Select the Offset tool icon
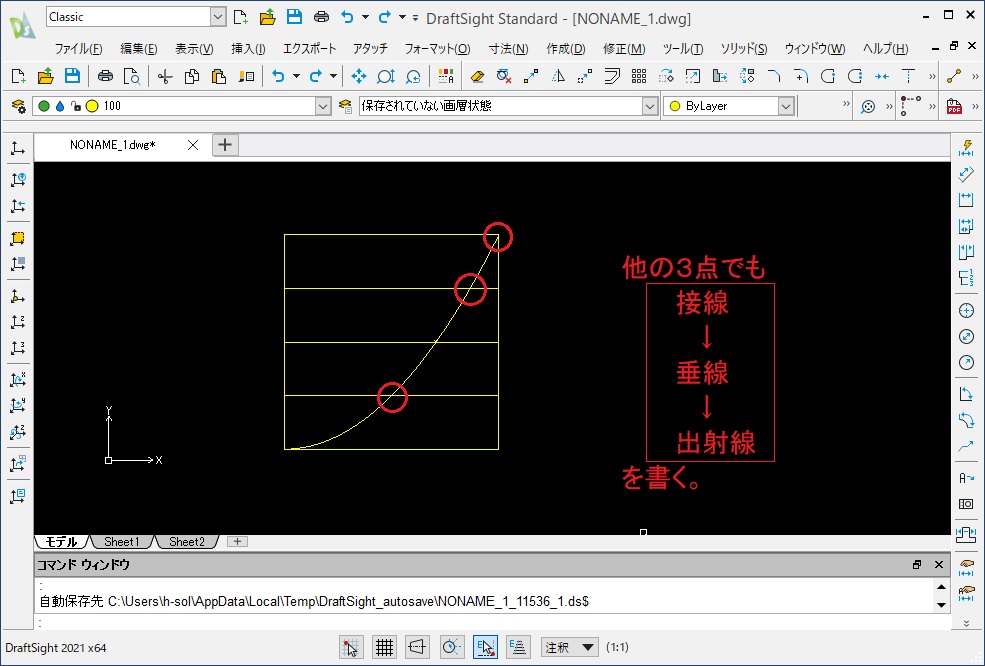 coord(612,77)
